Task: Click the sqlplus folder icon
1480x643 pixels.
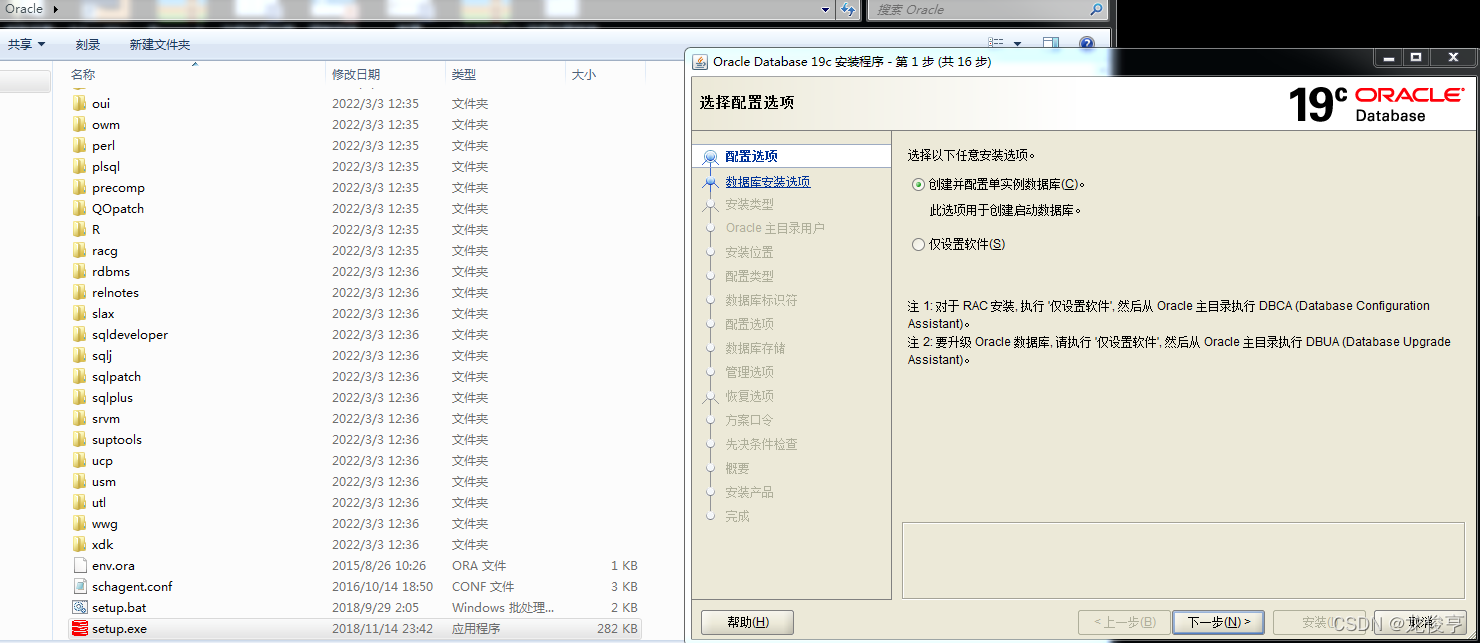Action: (80, 397)
